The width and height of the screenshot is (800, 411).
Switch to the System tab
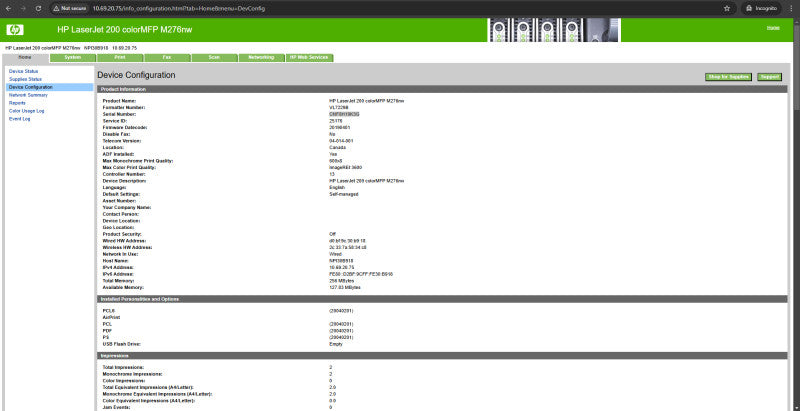click(x=73, y=58)
